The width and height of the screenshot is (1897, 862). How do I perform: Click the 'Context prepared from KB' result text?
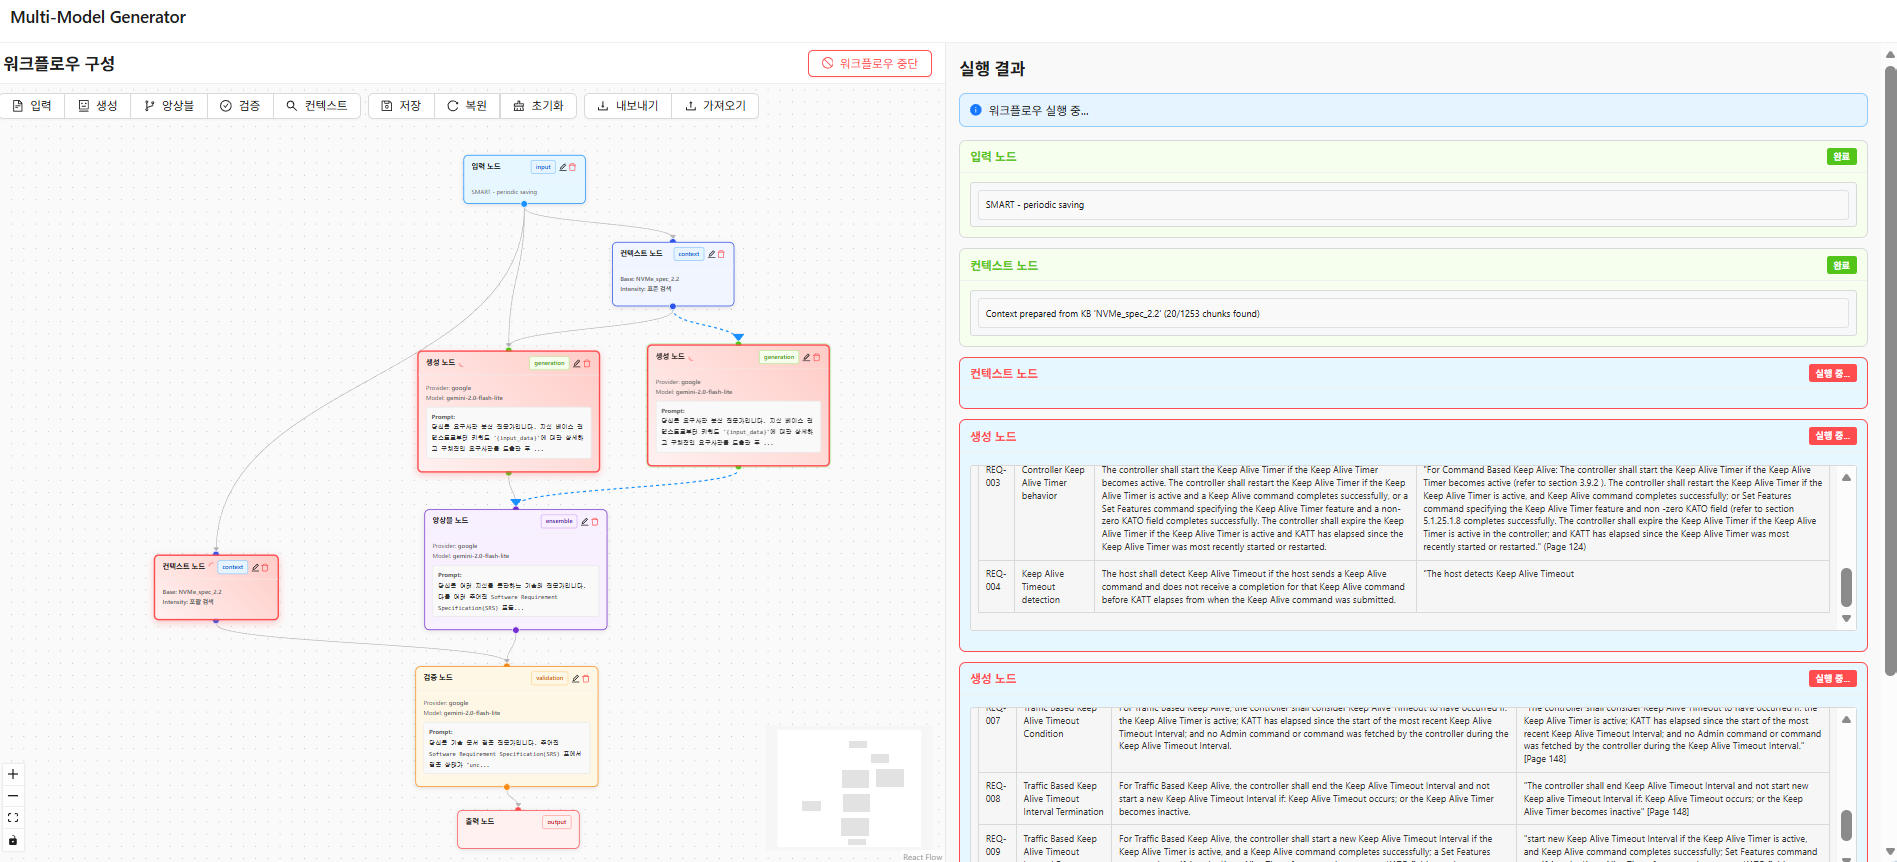pos(1122,314)
